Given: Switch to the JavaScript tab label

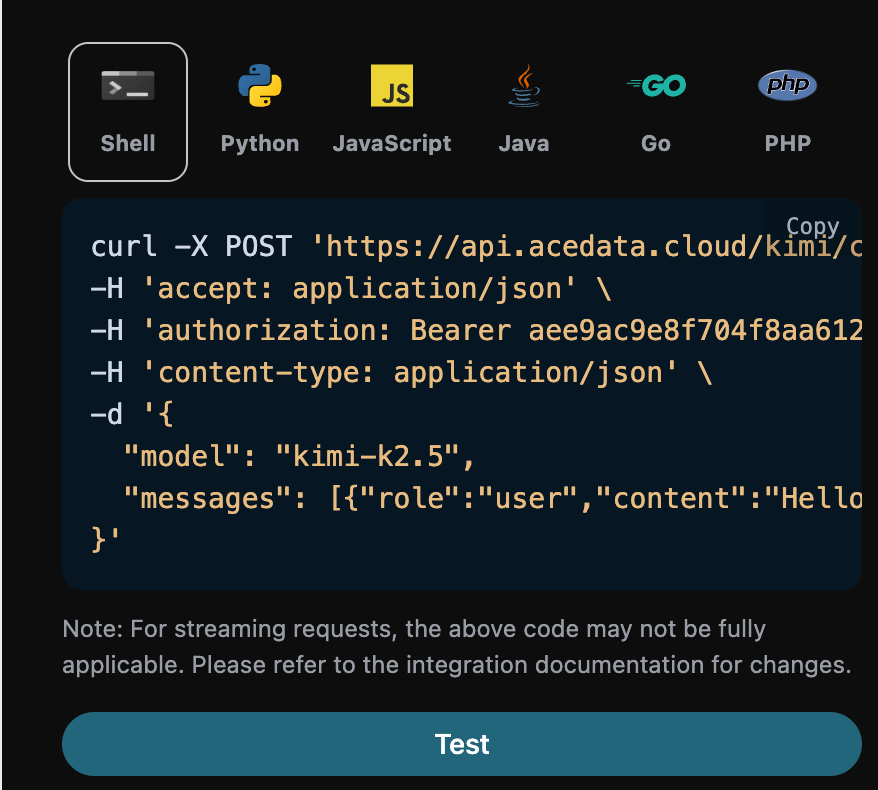Looking at the screenshot, I should (x=392, y=143).
